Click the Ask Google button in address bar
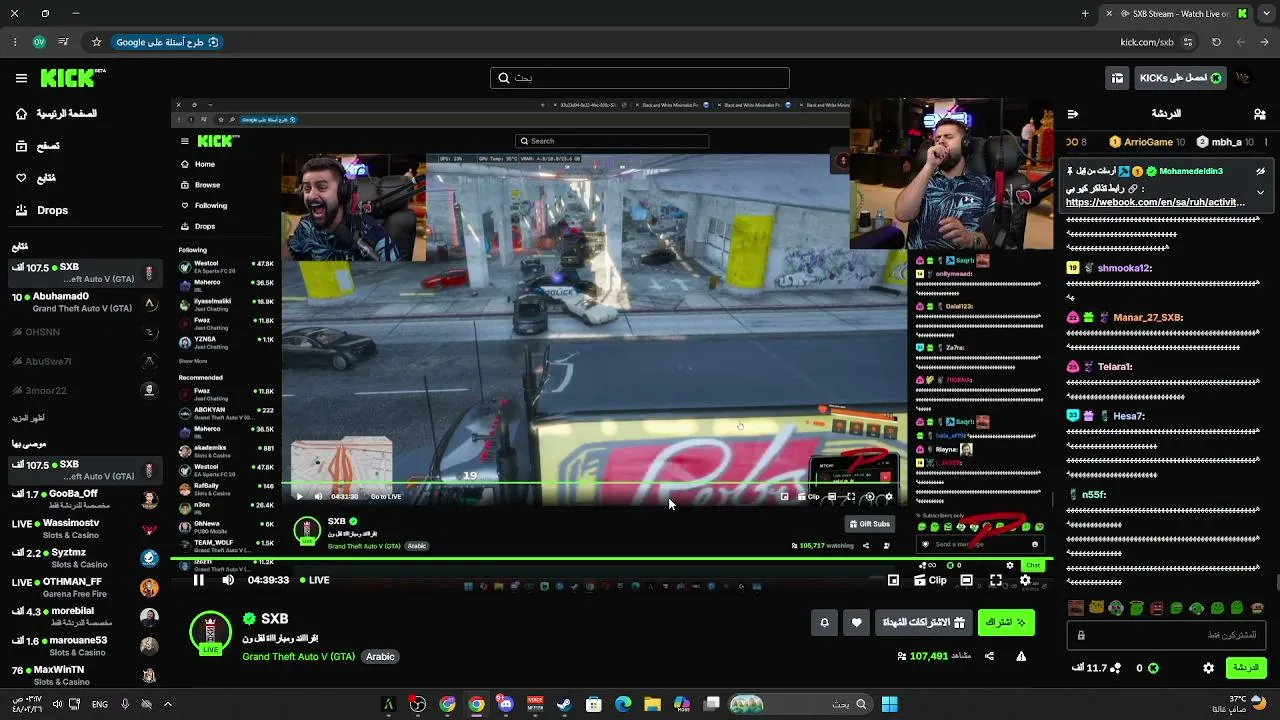Screen dimensions: 1280x720 click(167, 42)
